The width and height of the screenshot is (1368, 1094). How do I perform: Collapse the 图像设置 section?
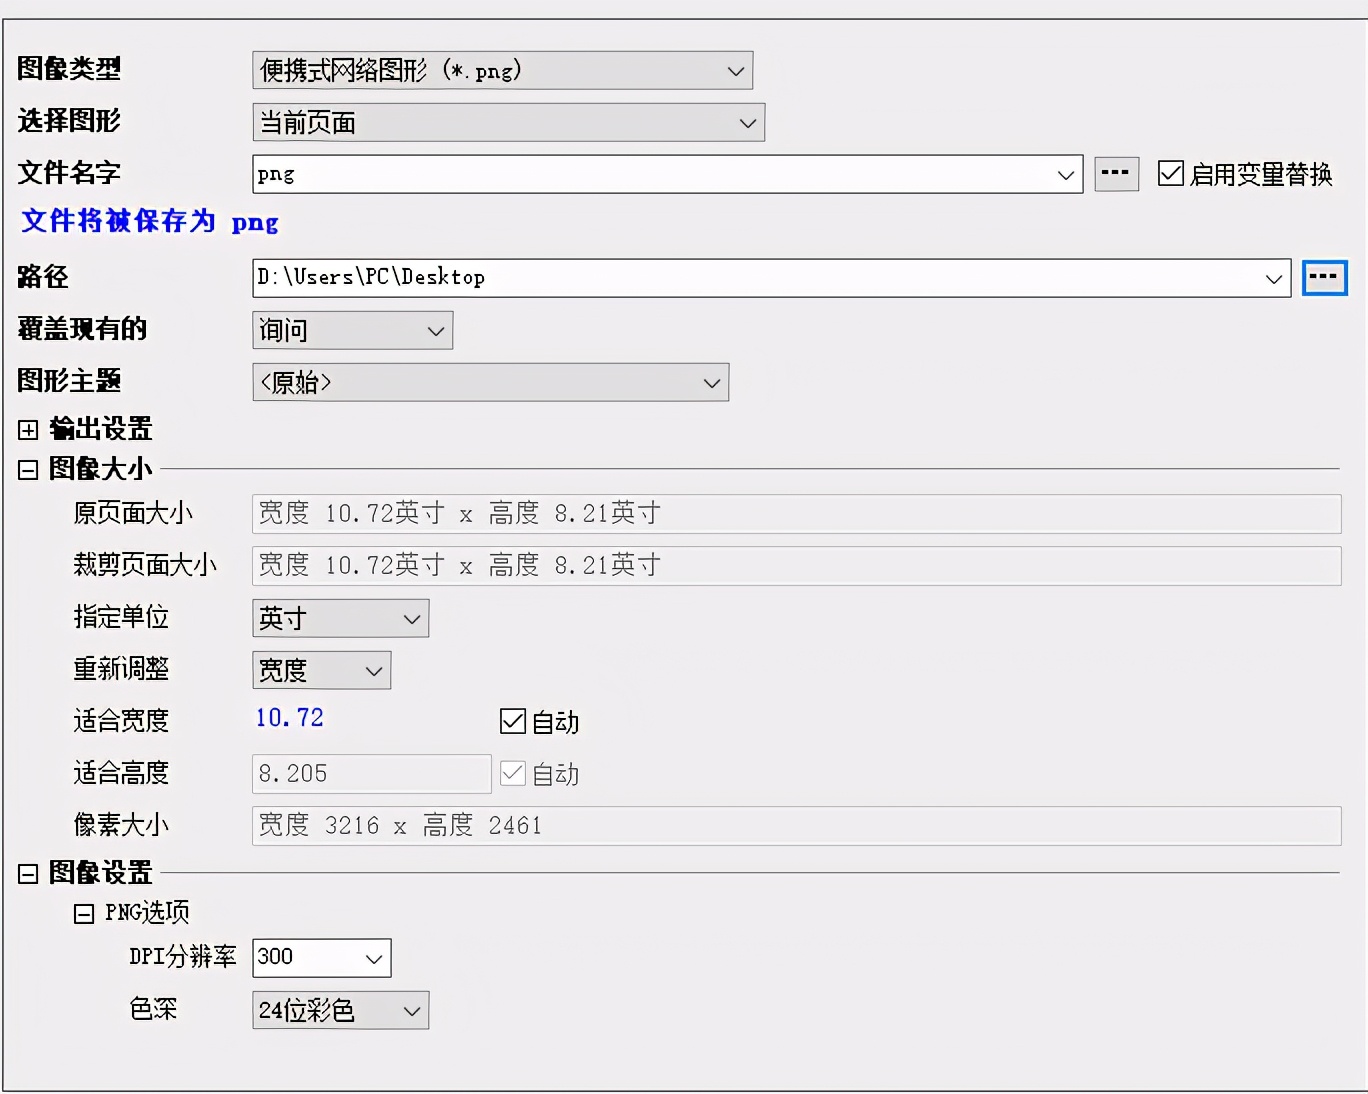[28, 874]
